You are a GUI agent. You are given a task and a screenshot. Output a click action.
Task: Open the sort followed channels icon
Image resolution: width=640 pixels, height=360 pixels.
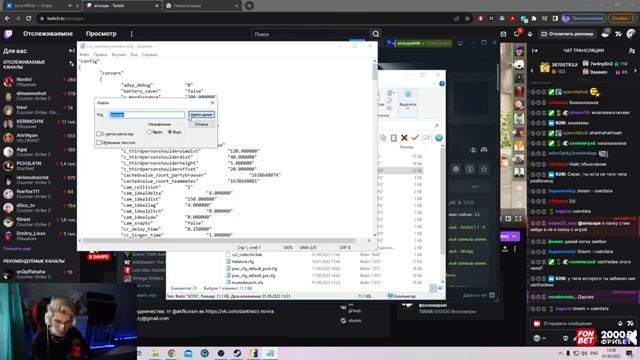72,64
